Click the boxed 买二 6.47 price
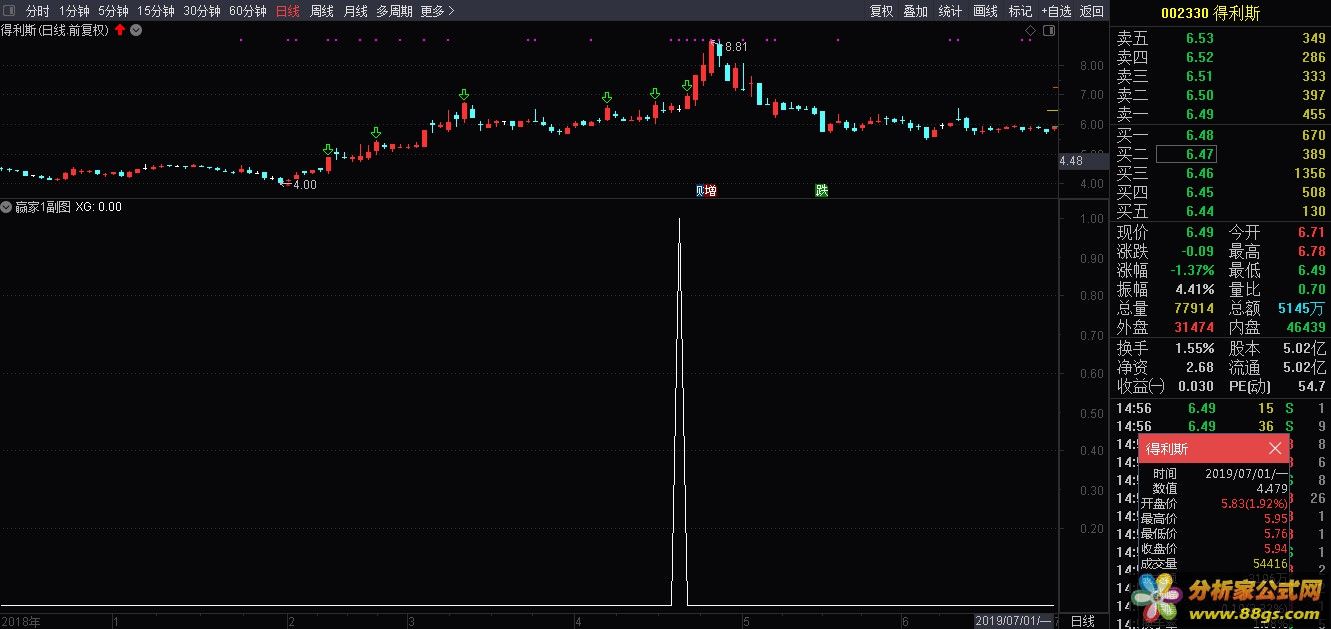This screenshot has height=629, width=1331. (x=1186, y=154)
